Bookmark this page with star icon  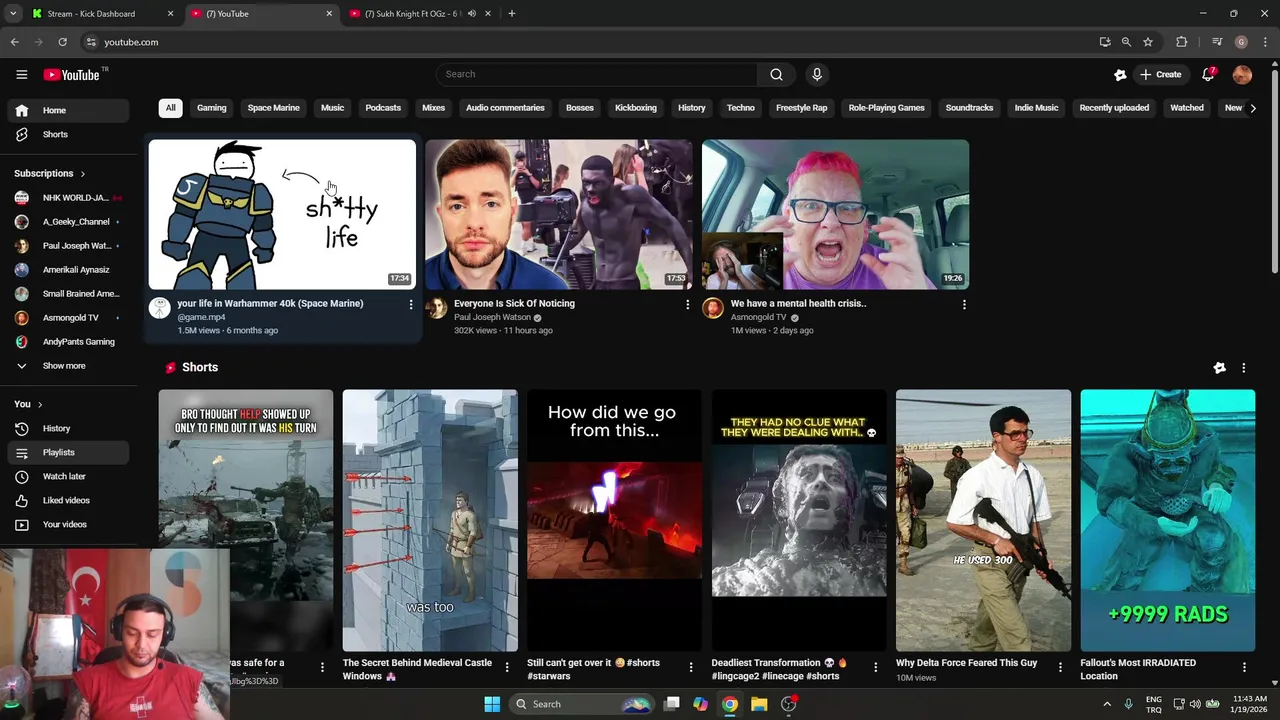click(1148, 42)
